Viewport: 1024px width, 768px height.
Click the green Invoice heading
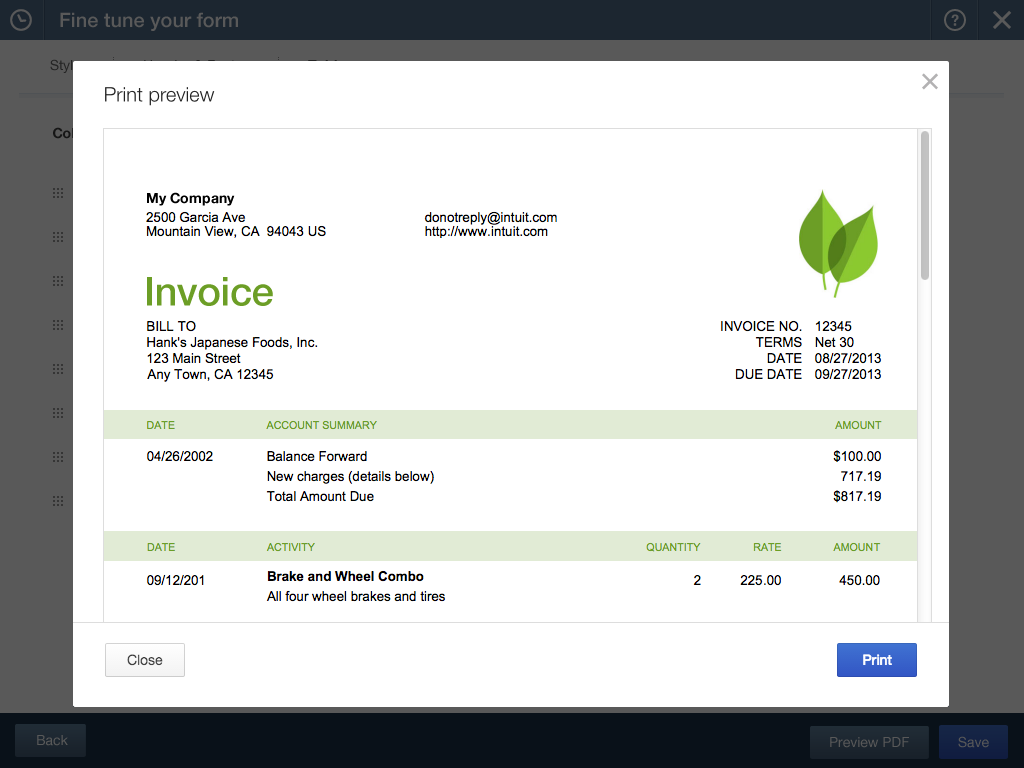[x=209, y=292]
